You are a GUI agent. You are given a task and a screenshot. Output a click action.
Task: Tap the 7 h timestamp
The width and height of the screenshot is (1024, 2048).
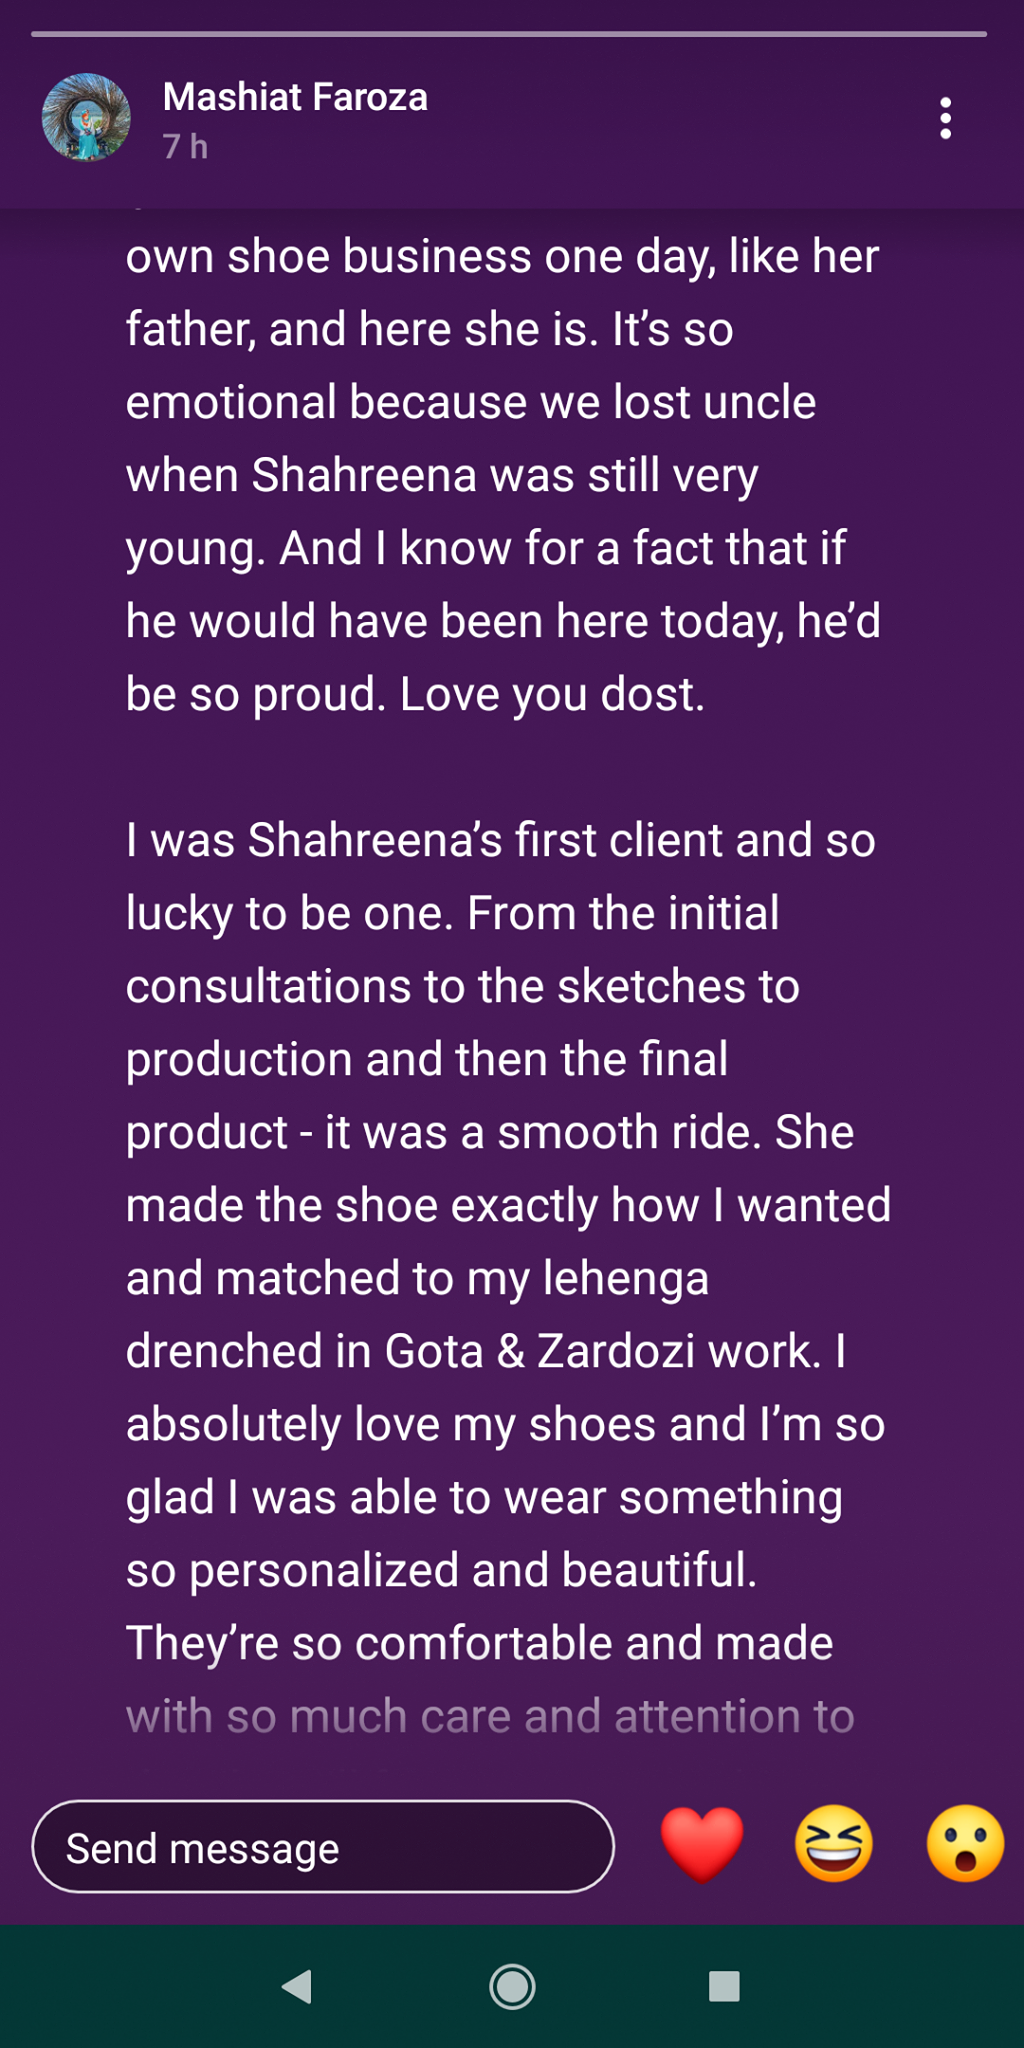(186, 147)
